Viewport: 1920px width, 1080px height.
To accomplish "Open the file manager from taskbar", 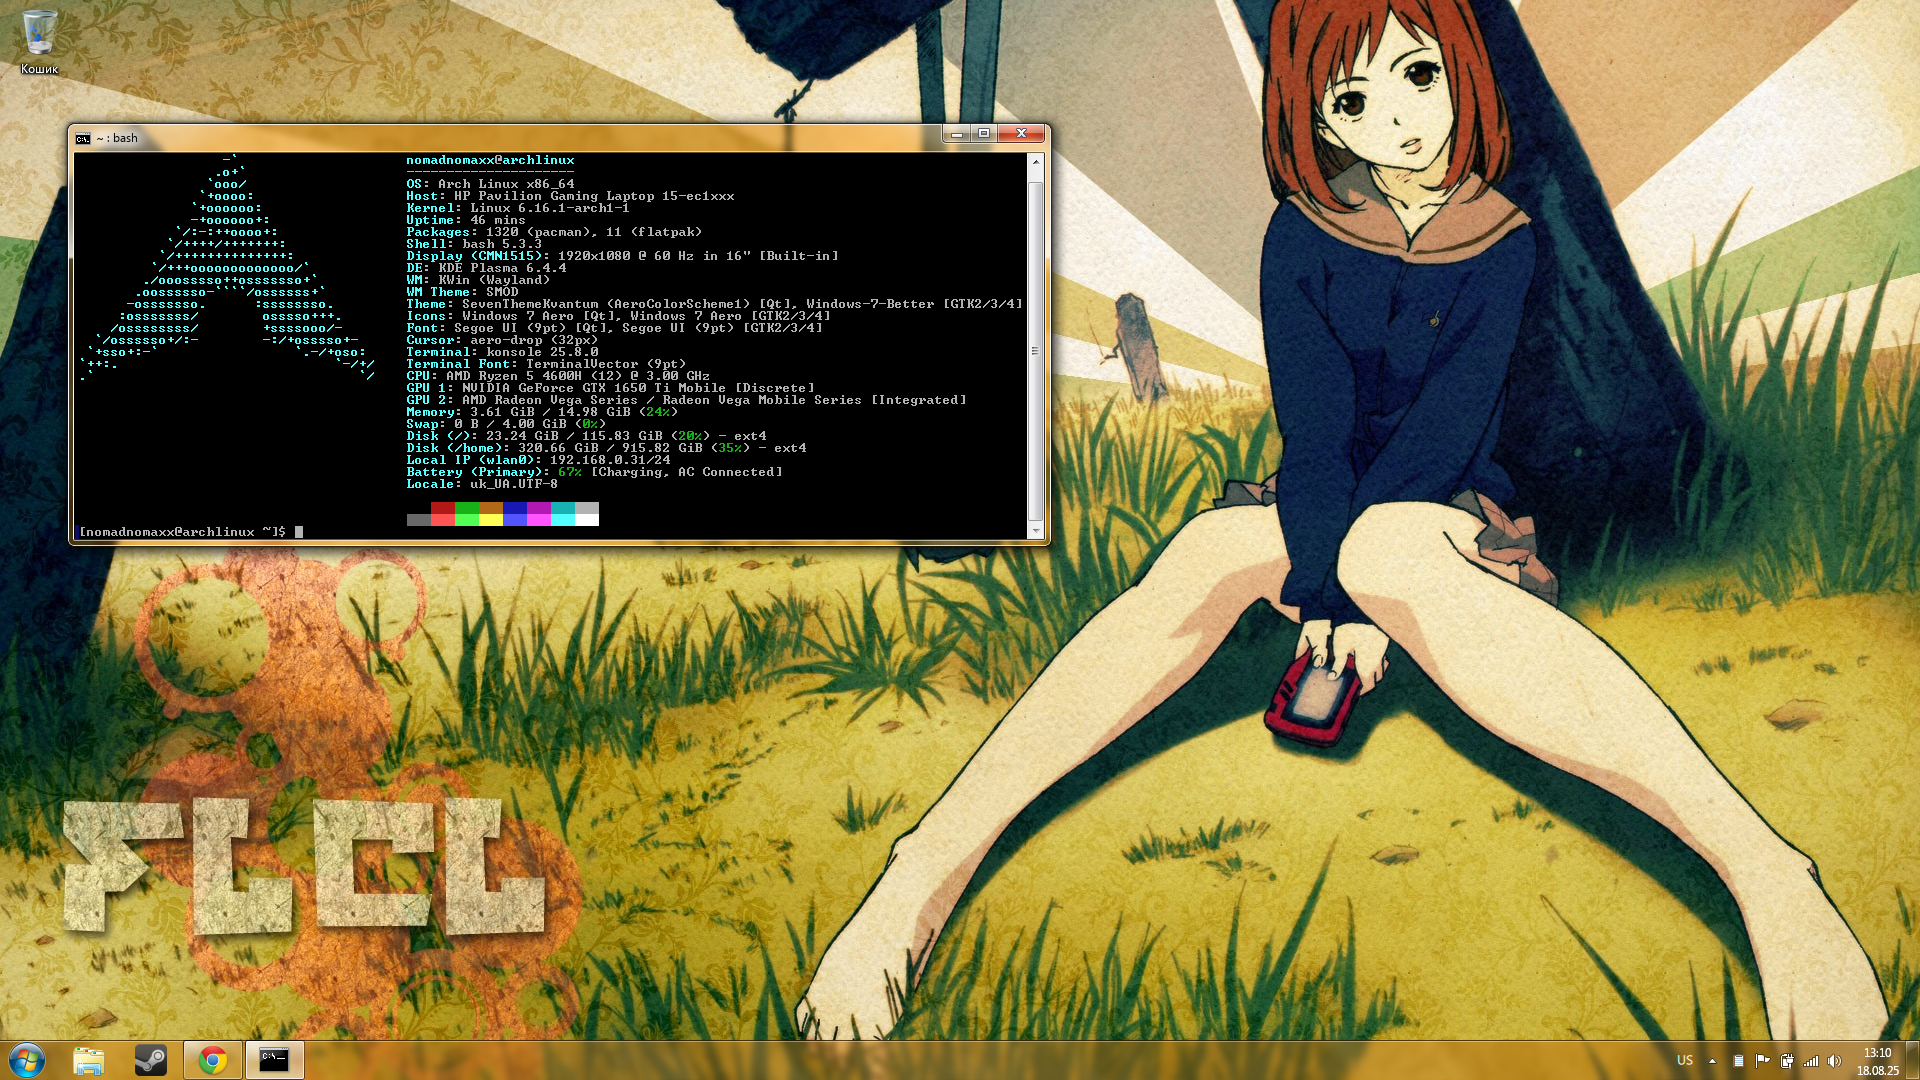I will 89,1060.
